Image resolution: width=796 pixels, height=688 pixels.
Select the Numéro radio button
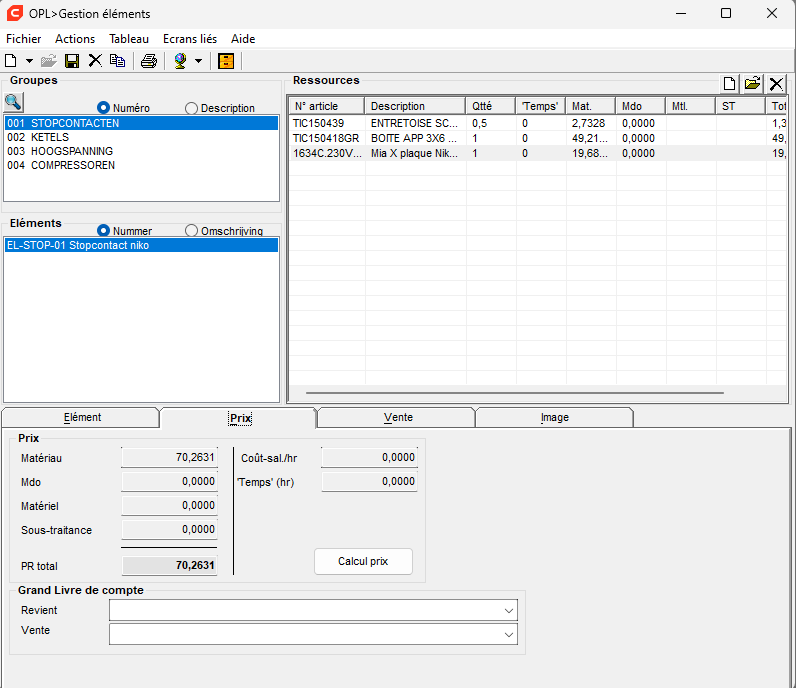tap(103, 108)
